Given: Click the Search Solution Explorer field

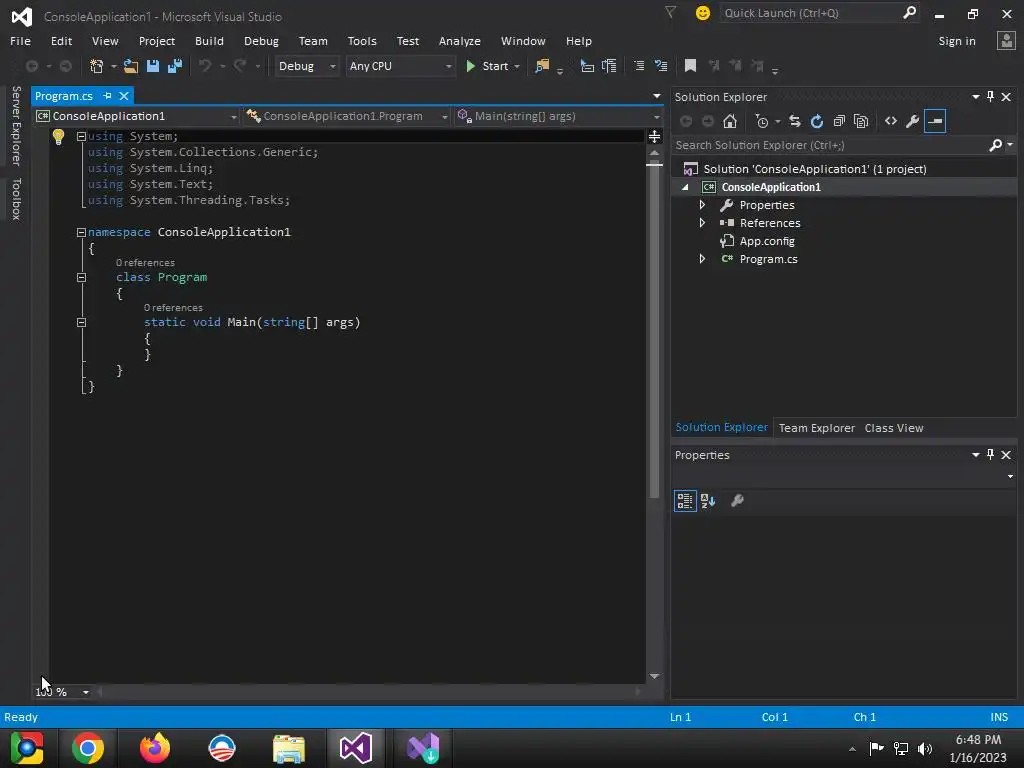Looking at the screenshot, I should click(x=843, y=145).
